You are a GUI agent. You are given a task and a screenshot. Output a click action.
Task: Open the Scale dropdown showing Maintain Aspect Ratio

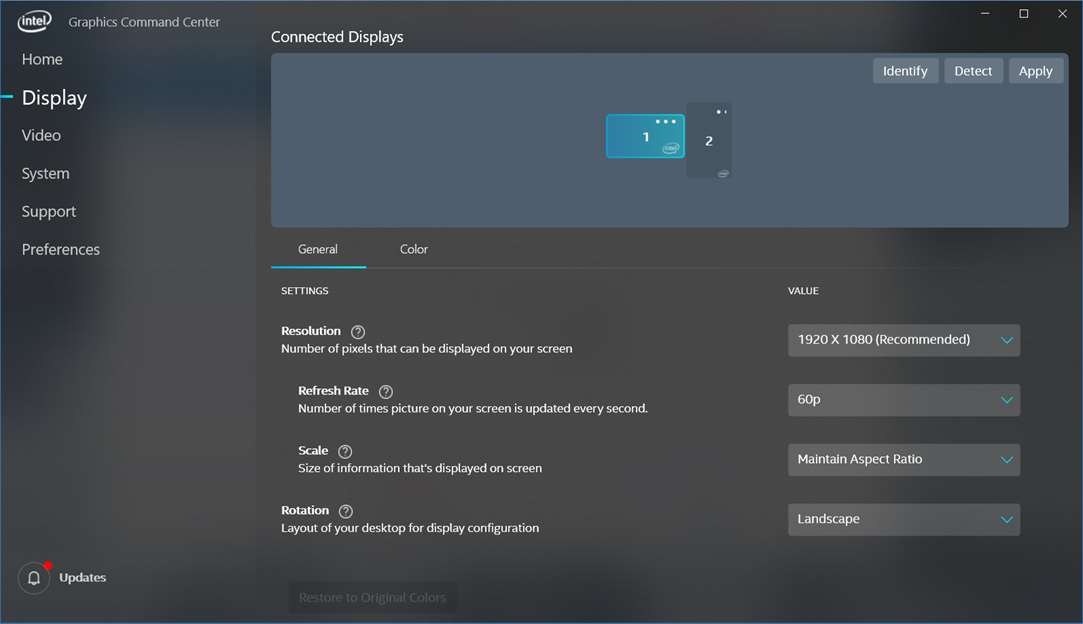pos(903,459)
